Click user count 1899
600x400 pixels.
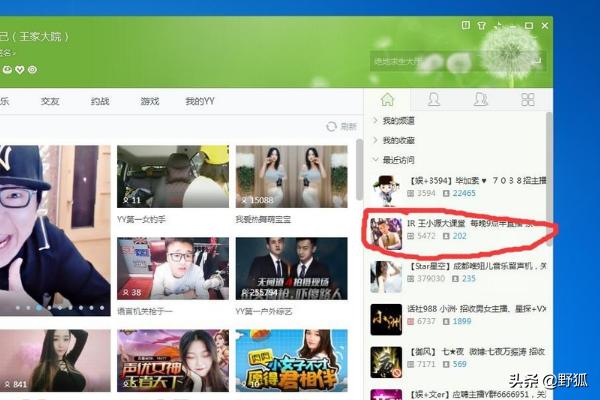tap(462, 322)
